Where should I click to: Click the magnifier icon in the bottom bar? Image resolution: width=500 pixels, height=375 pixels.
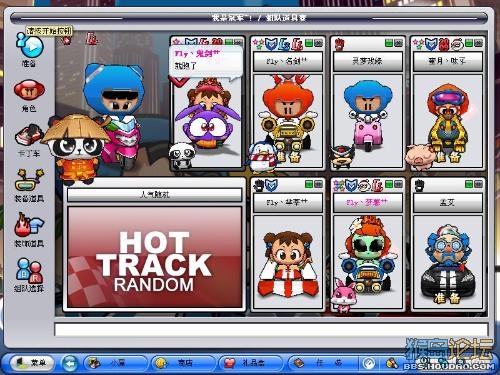pos(391,363)
